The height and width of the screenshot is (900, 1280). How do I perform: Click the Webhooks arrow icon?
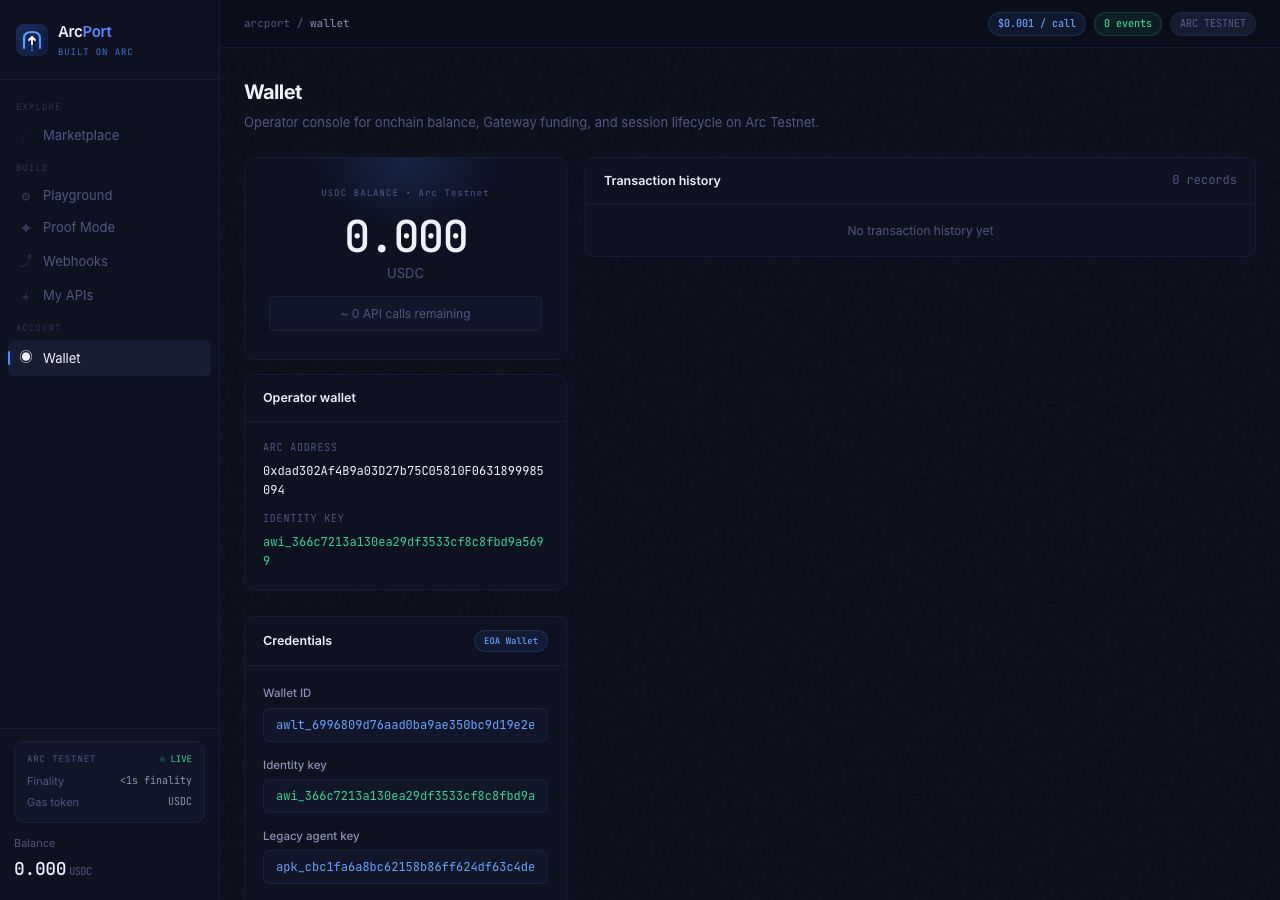26,261
